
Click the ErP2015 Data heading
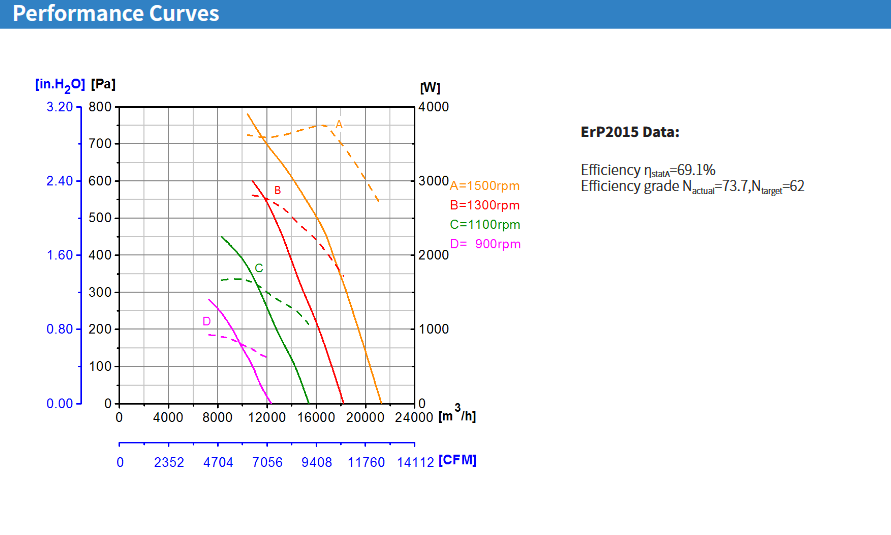pos(630,131)
